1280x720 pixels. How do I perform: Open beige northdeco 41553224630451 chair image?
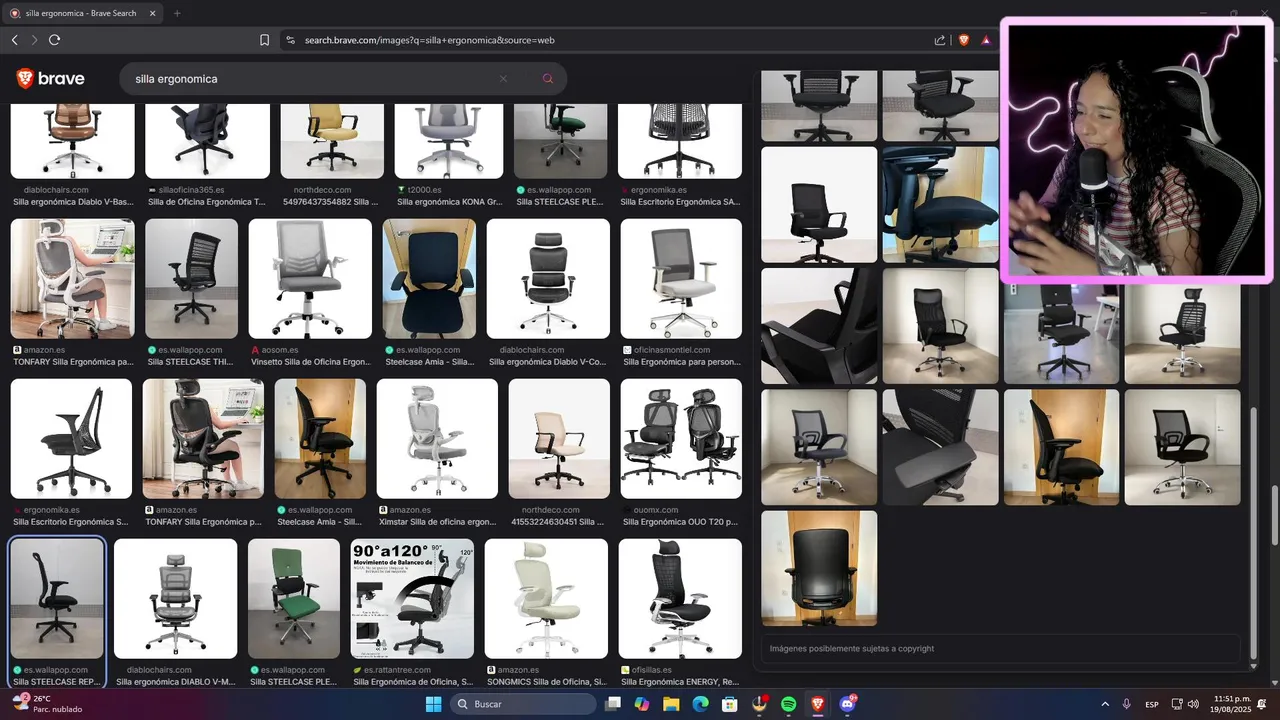pos(559,438)
